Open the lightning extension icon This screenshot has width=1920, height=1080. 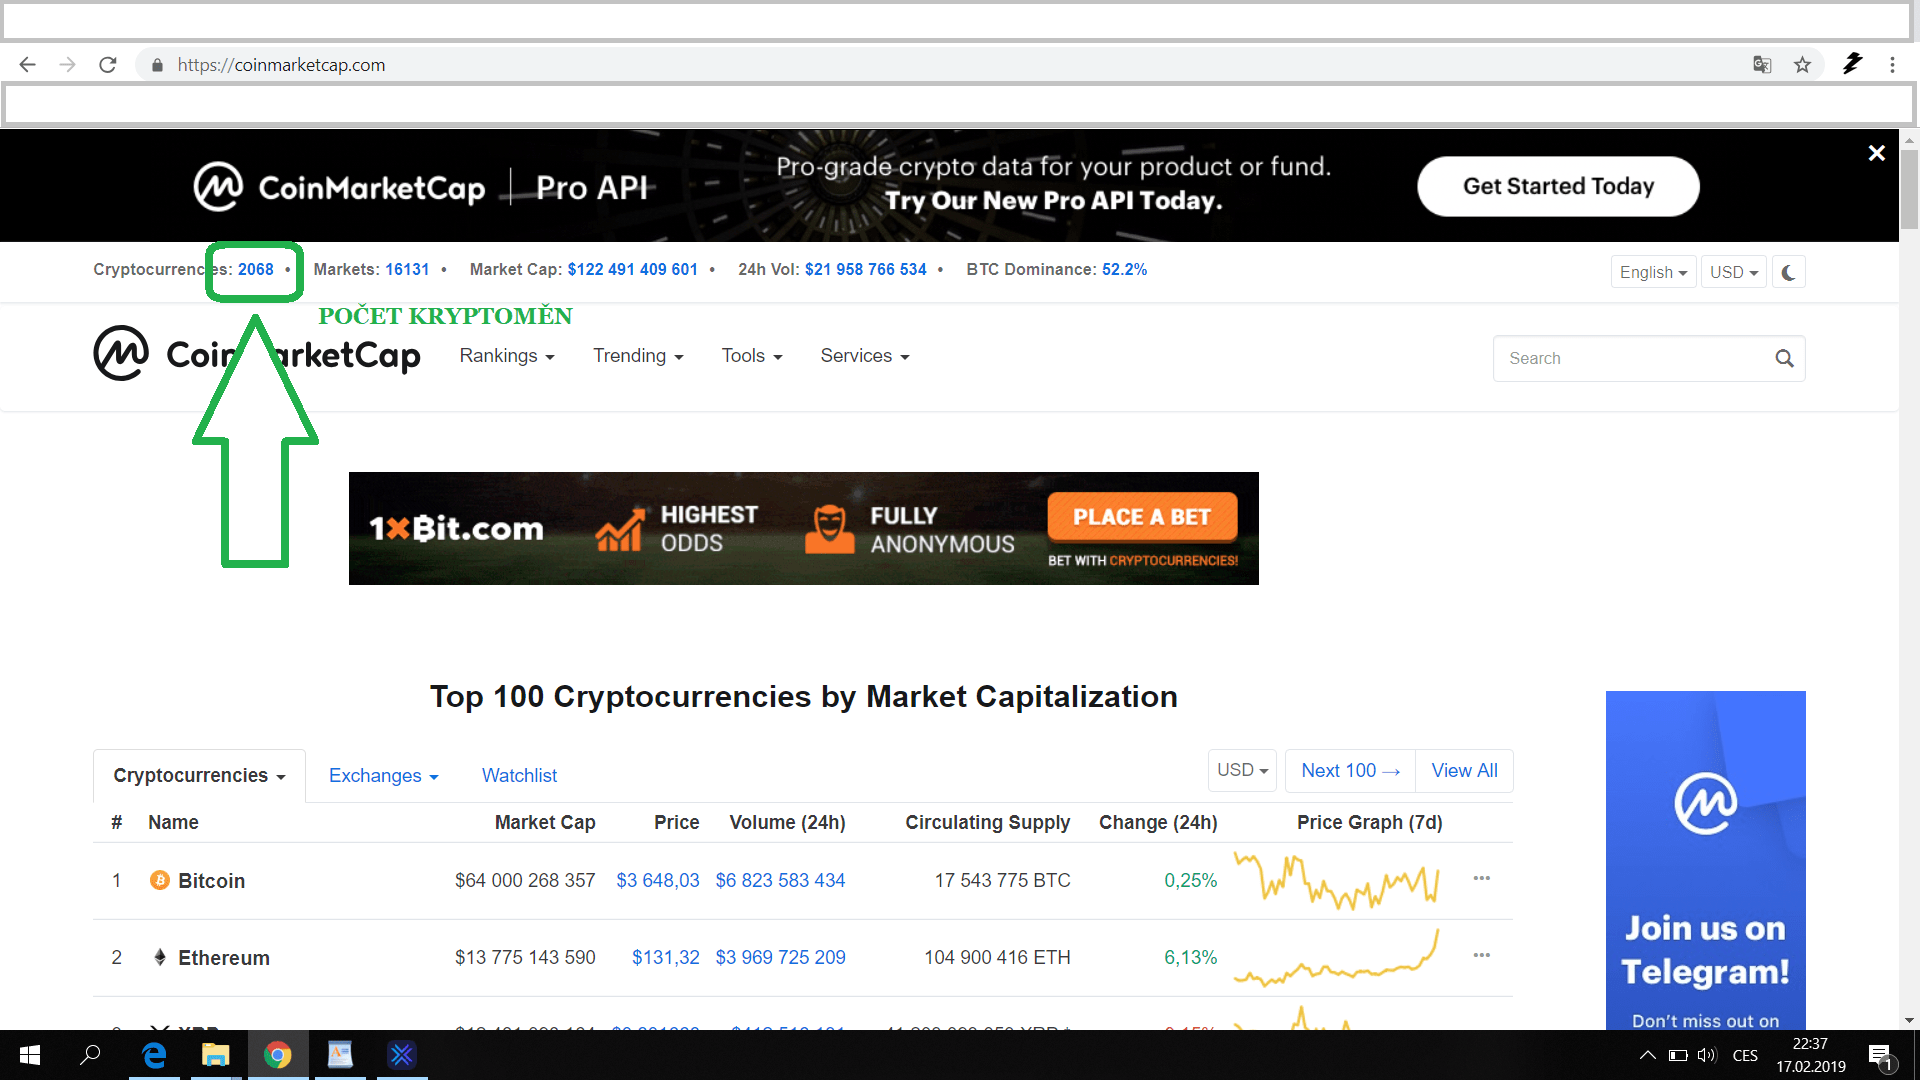(1852, 64)
